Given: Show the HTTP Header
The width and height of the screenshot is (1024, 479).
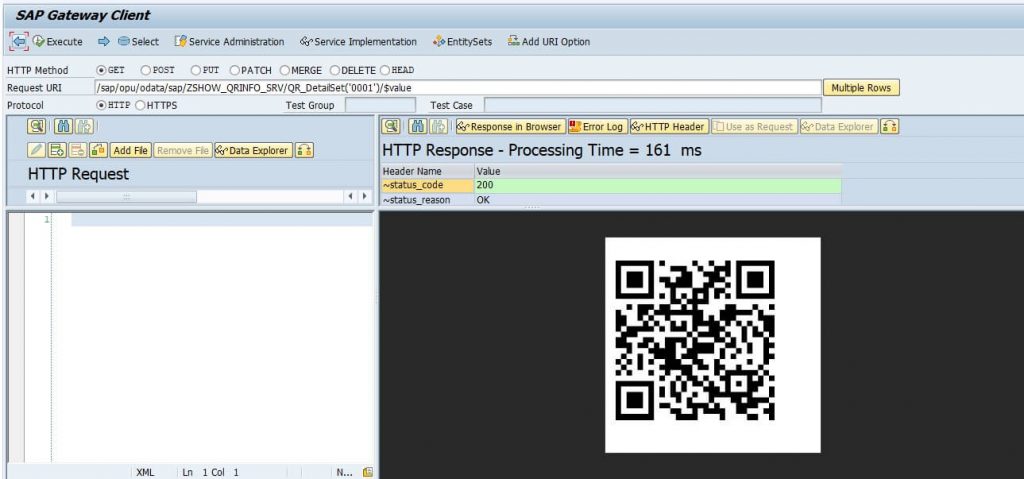Looking at the screenshot, I should coord(669,127).
